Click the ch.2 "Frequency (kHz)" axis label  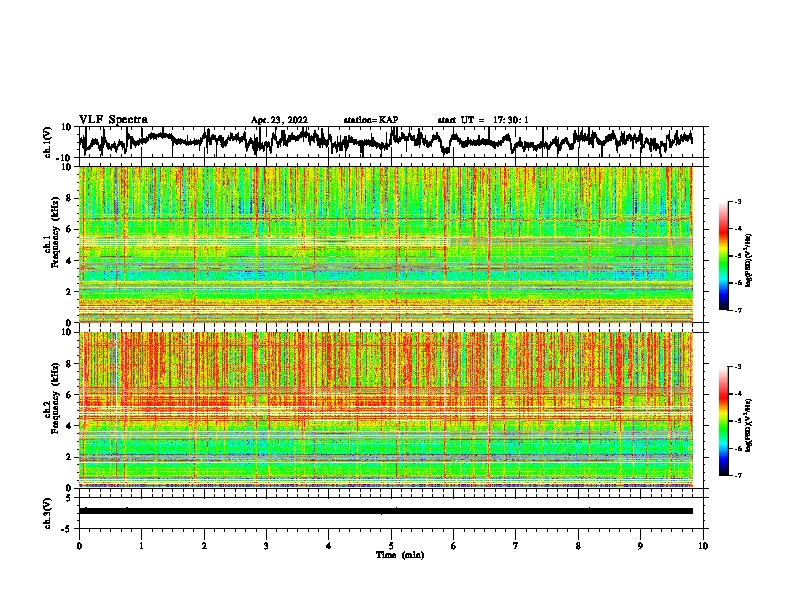pos(55,398)
